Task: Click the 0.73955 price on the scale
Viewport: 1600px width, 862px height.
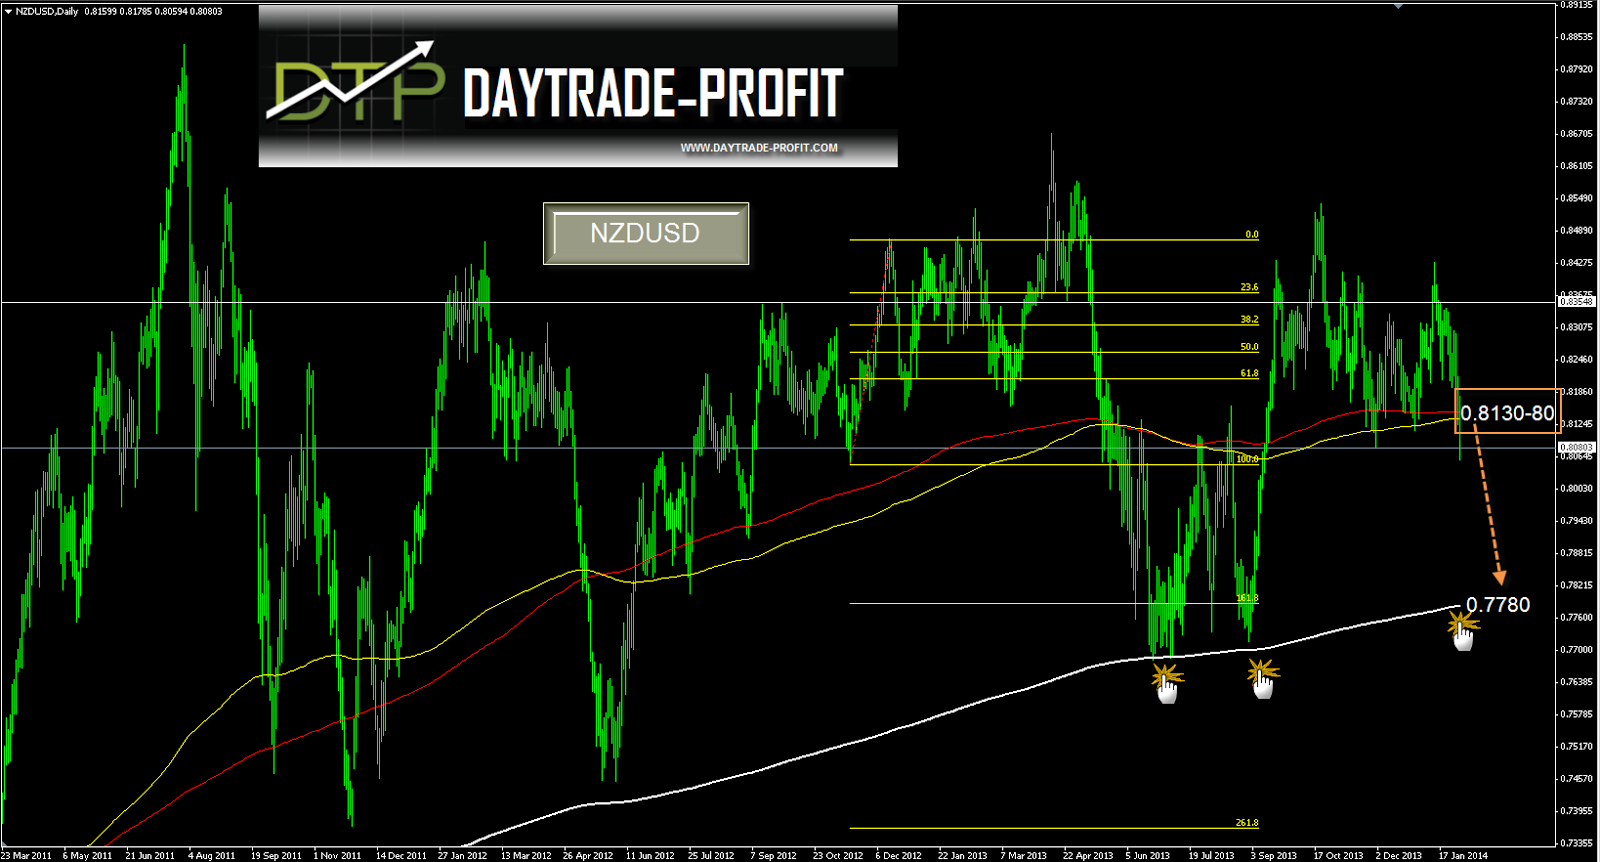Action: [1577, 810]
